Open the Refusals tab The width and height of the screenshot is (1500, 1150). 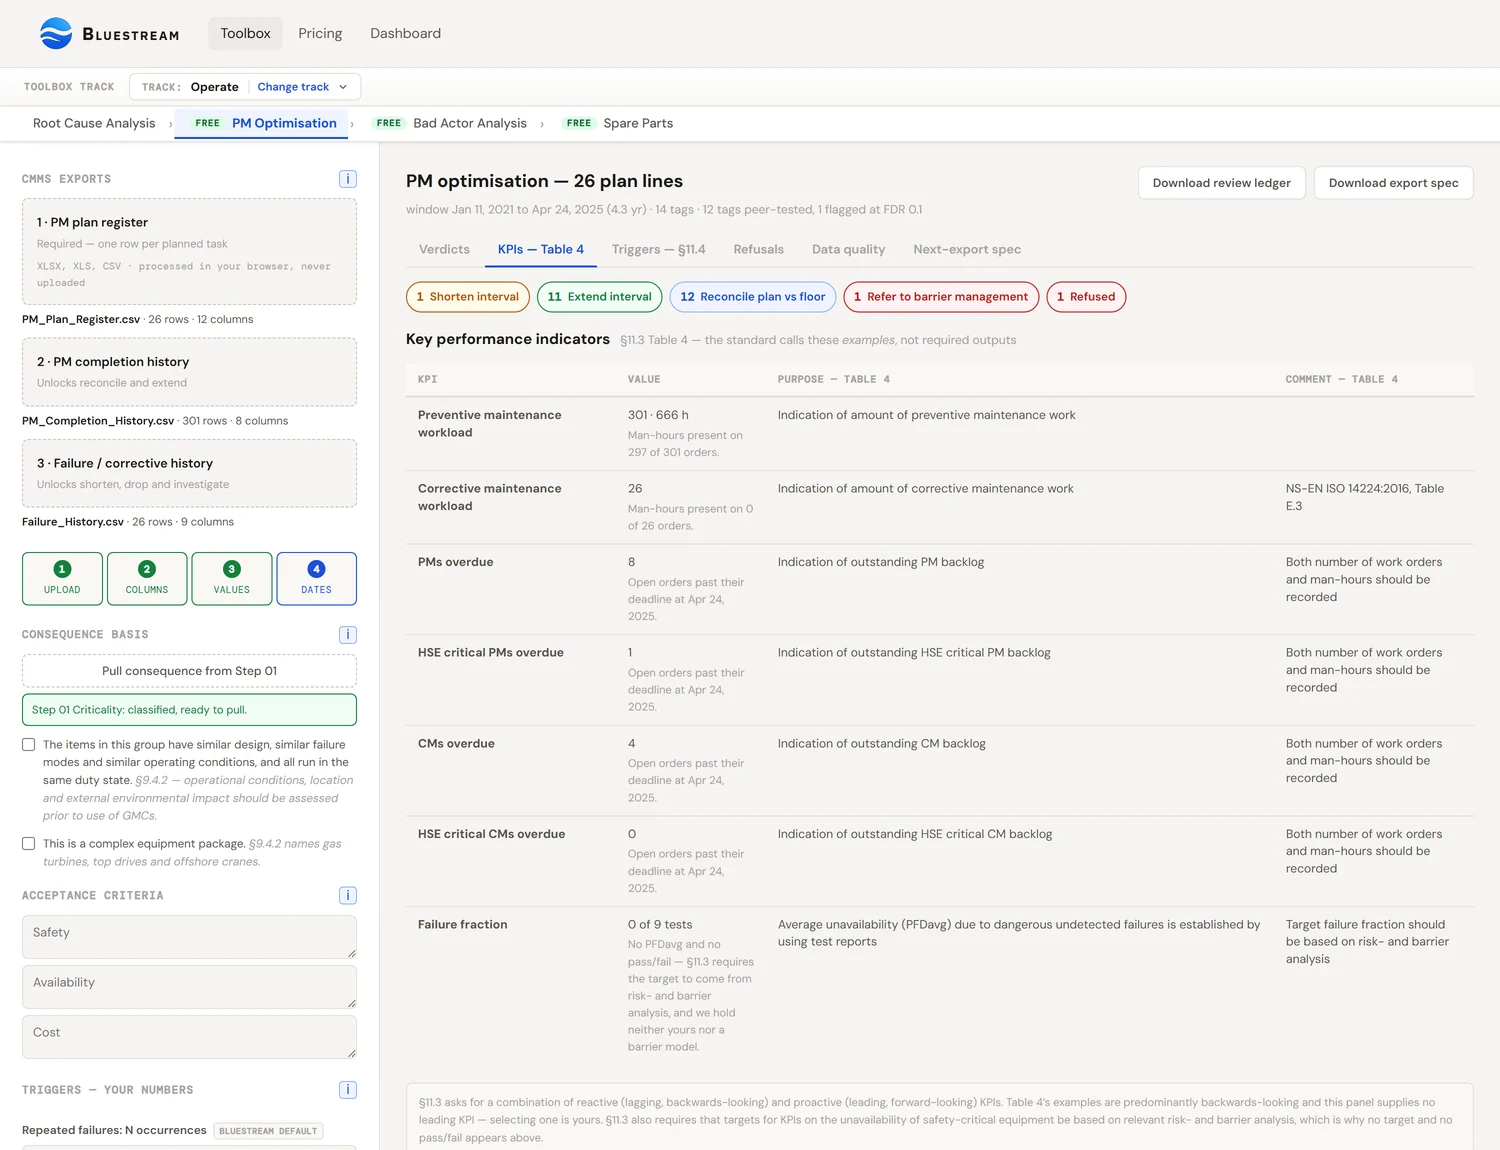pyautogui.click(x=759, y=249)
